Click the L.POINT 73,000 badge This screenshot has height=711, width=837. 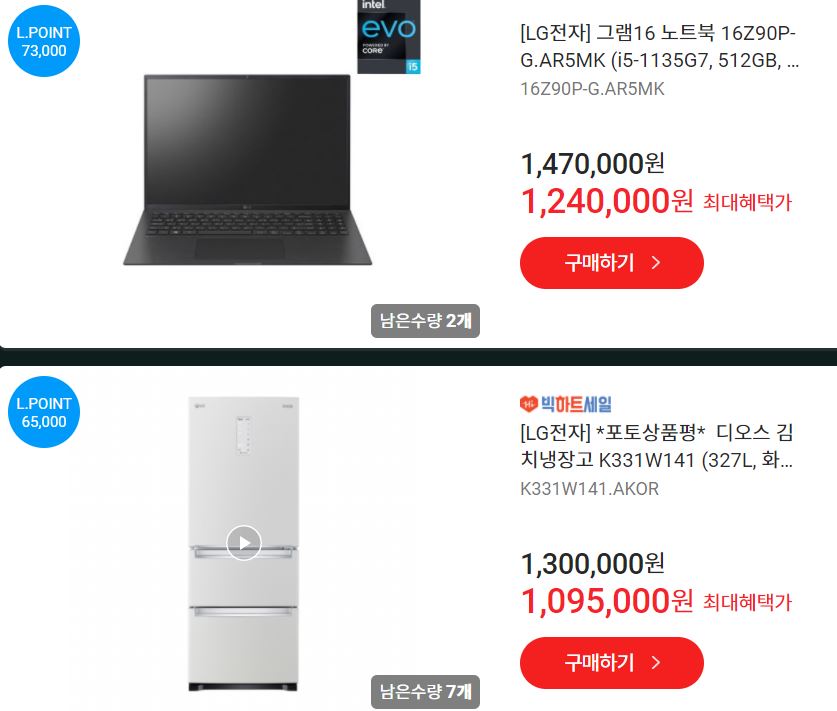click(44, 41)
